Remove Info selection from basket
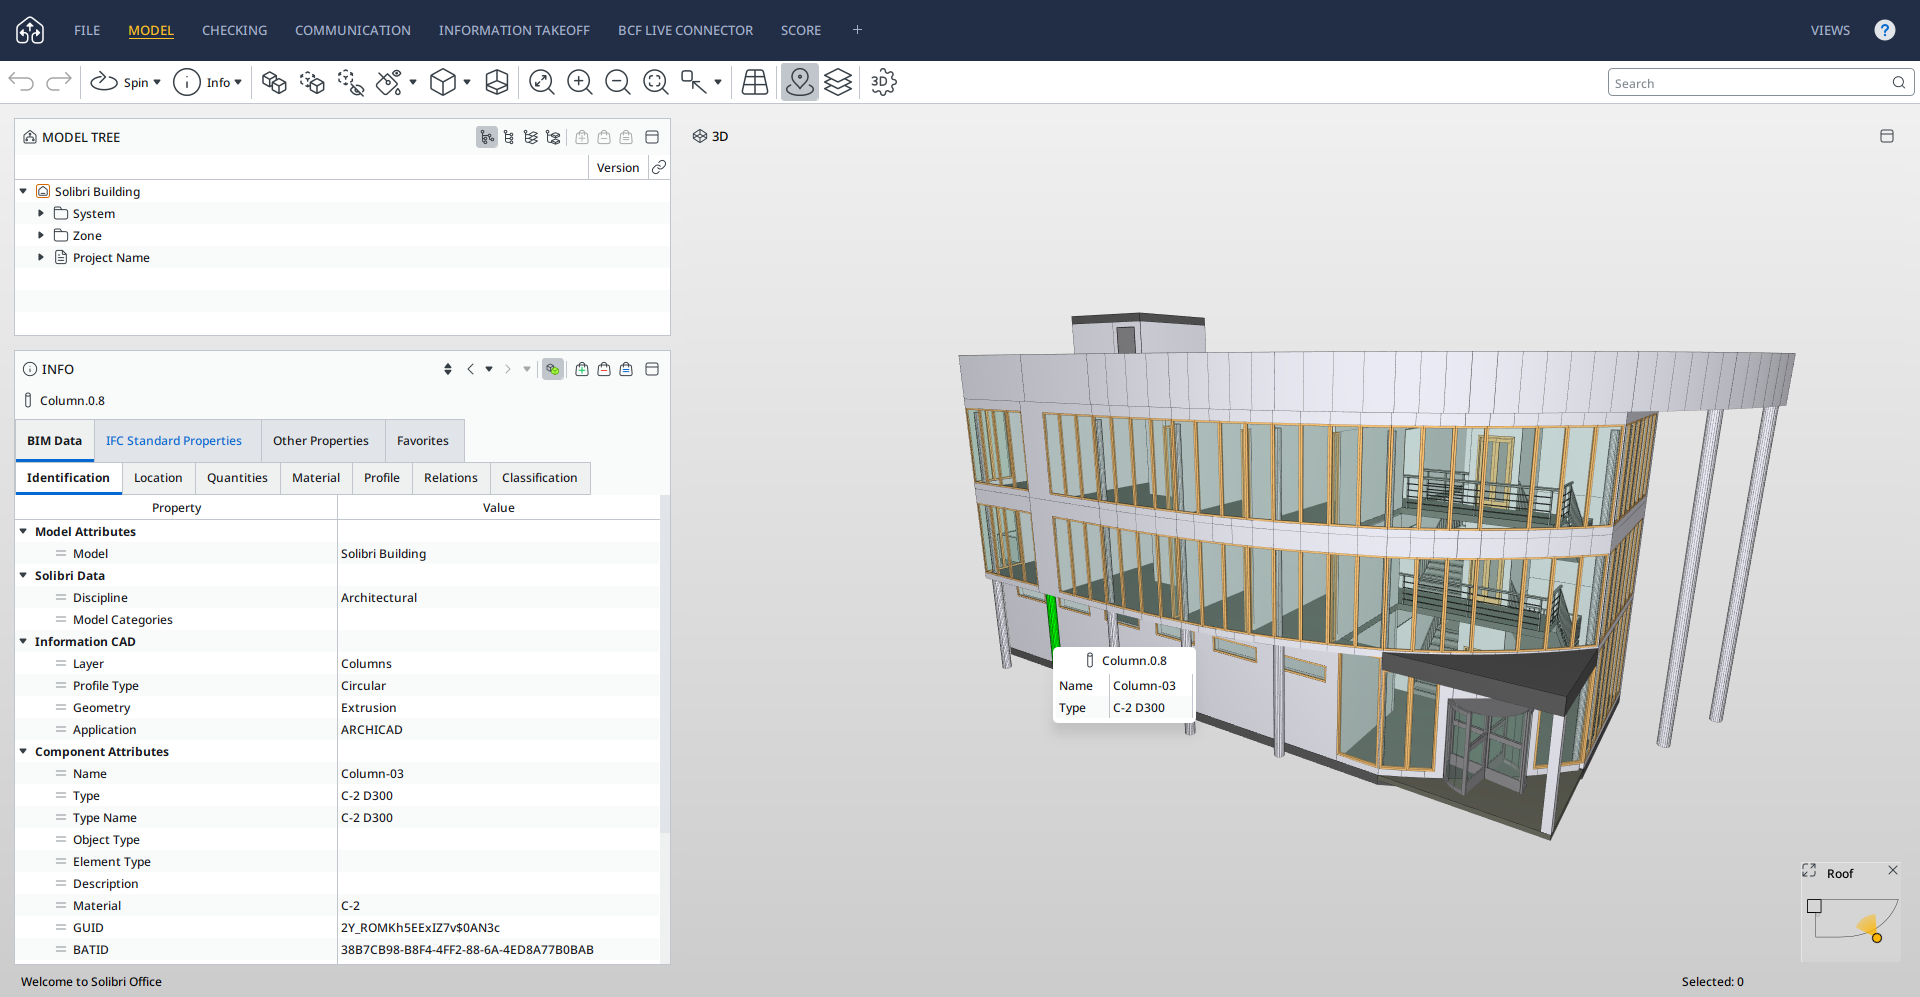The height and width of the screenshot is (997, 1920). coord(604,369)
